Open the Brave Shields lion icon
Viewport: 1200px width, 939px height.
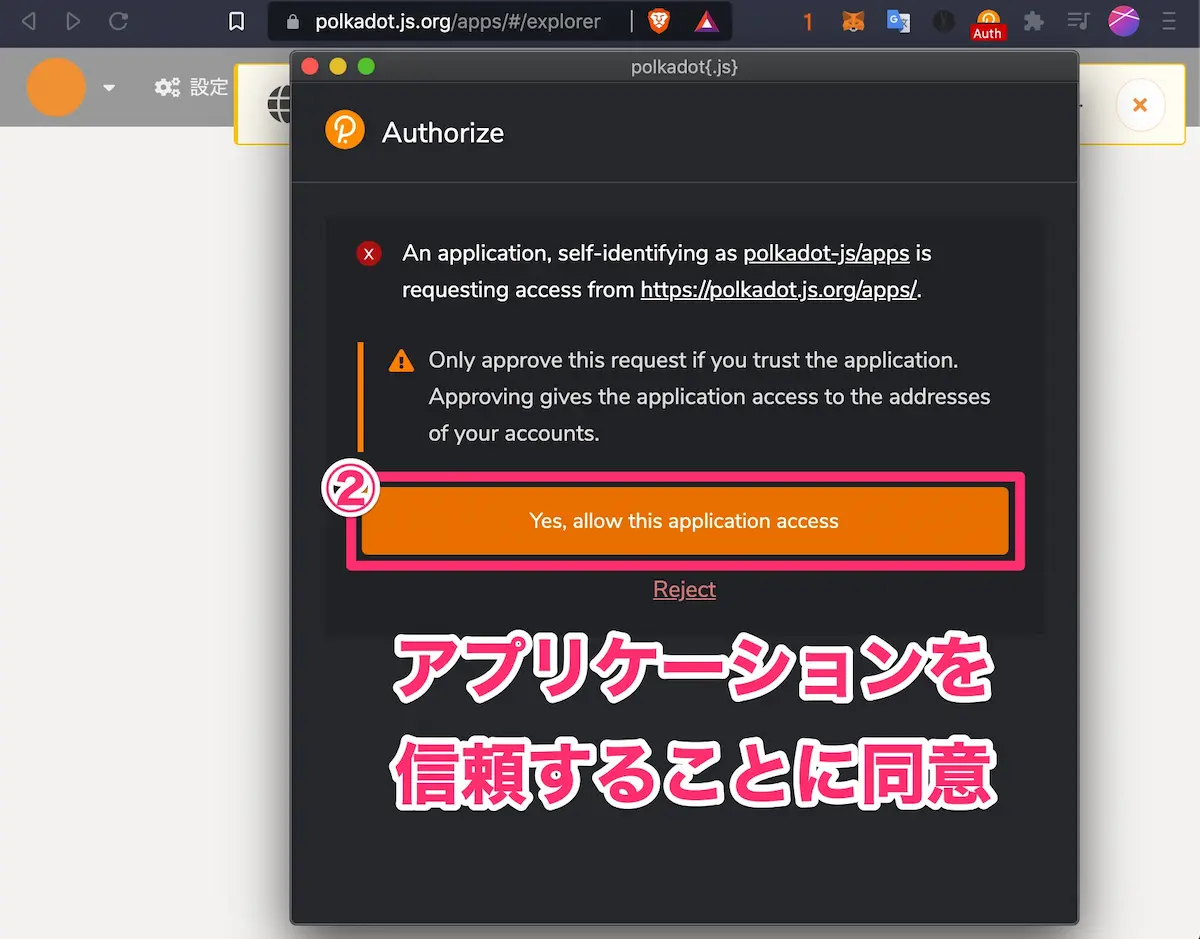pos(660,21)
